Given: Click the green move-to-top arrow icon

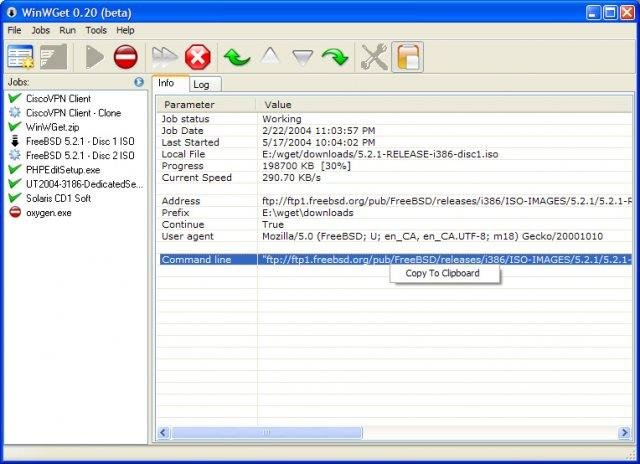Looking at the screenshot, I should click(x=237, y=57).
